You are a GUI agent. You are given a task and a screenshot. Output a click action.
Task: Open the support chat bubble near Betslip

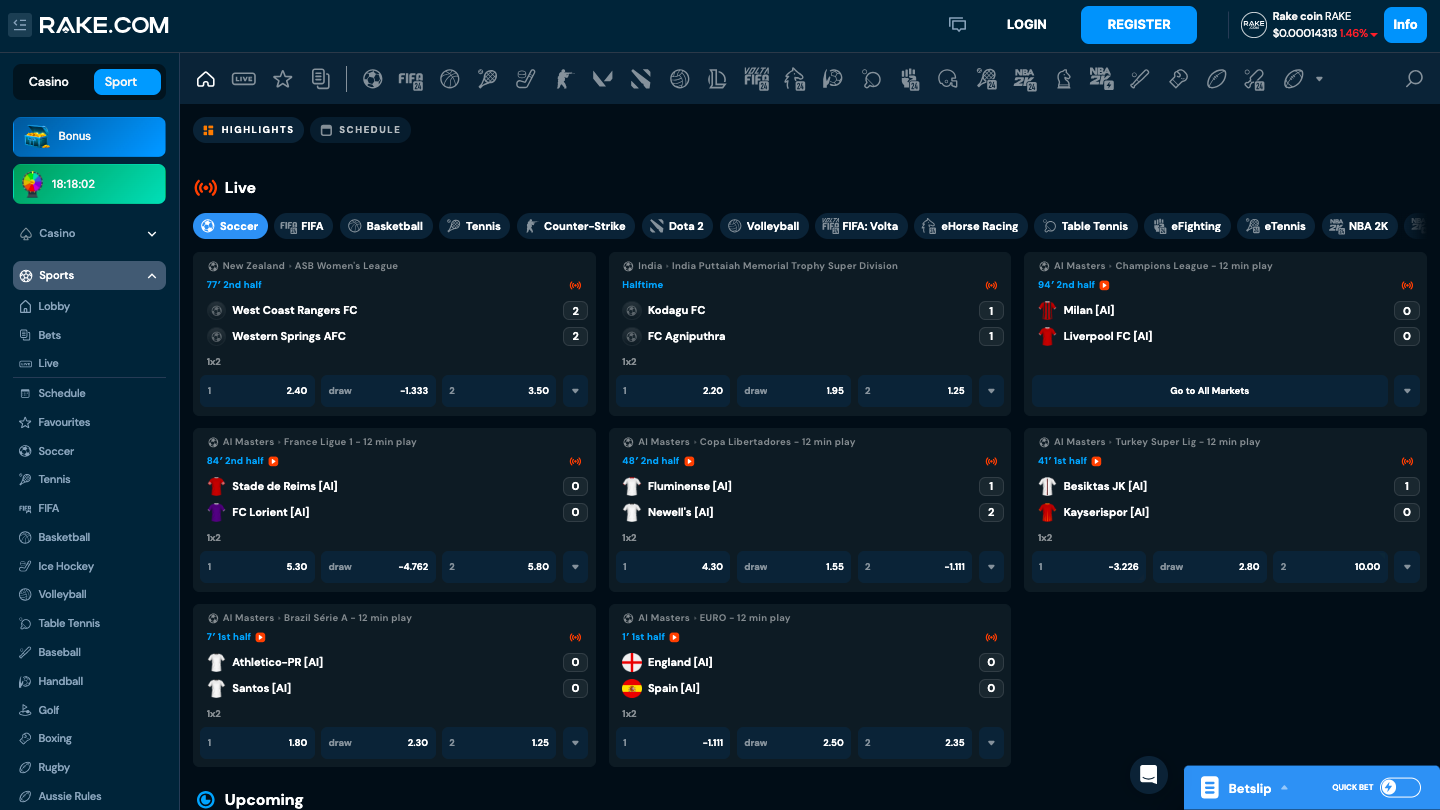(x=1149, y=775)
